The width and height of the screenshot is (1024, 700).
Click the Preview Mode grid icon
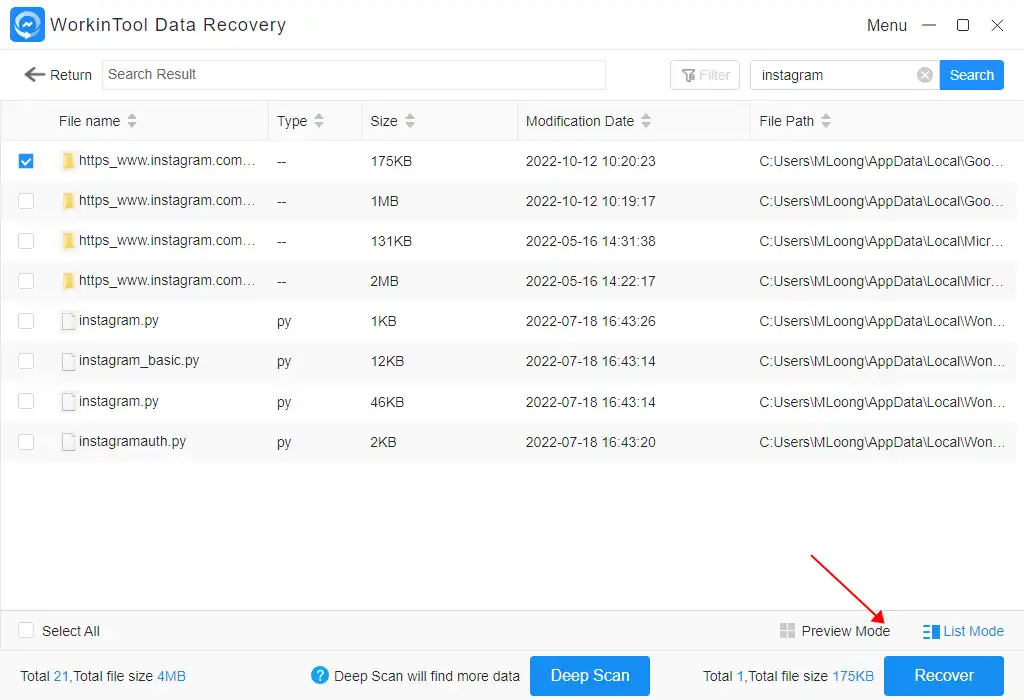(787, 631)
